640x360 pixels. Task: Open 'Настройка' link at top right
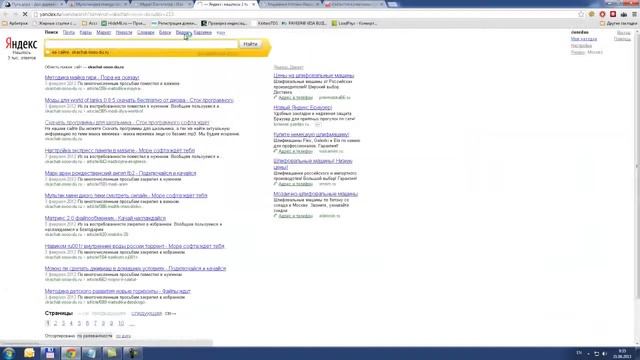click(x=581, y=46)
